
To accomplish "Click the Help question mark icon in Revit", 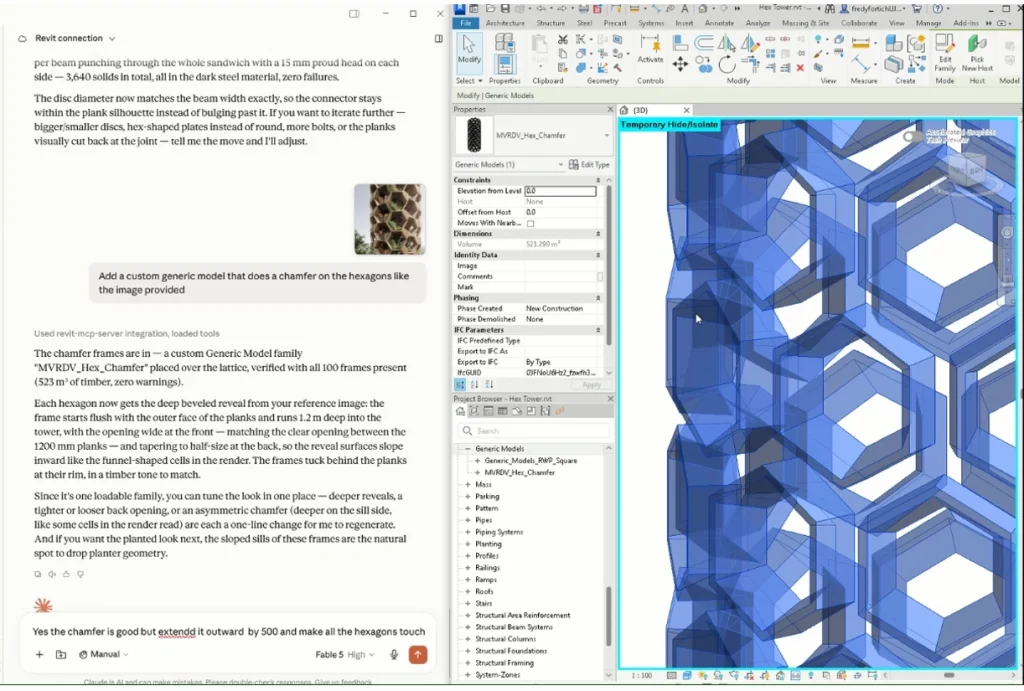I will (938, 8).
